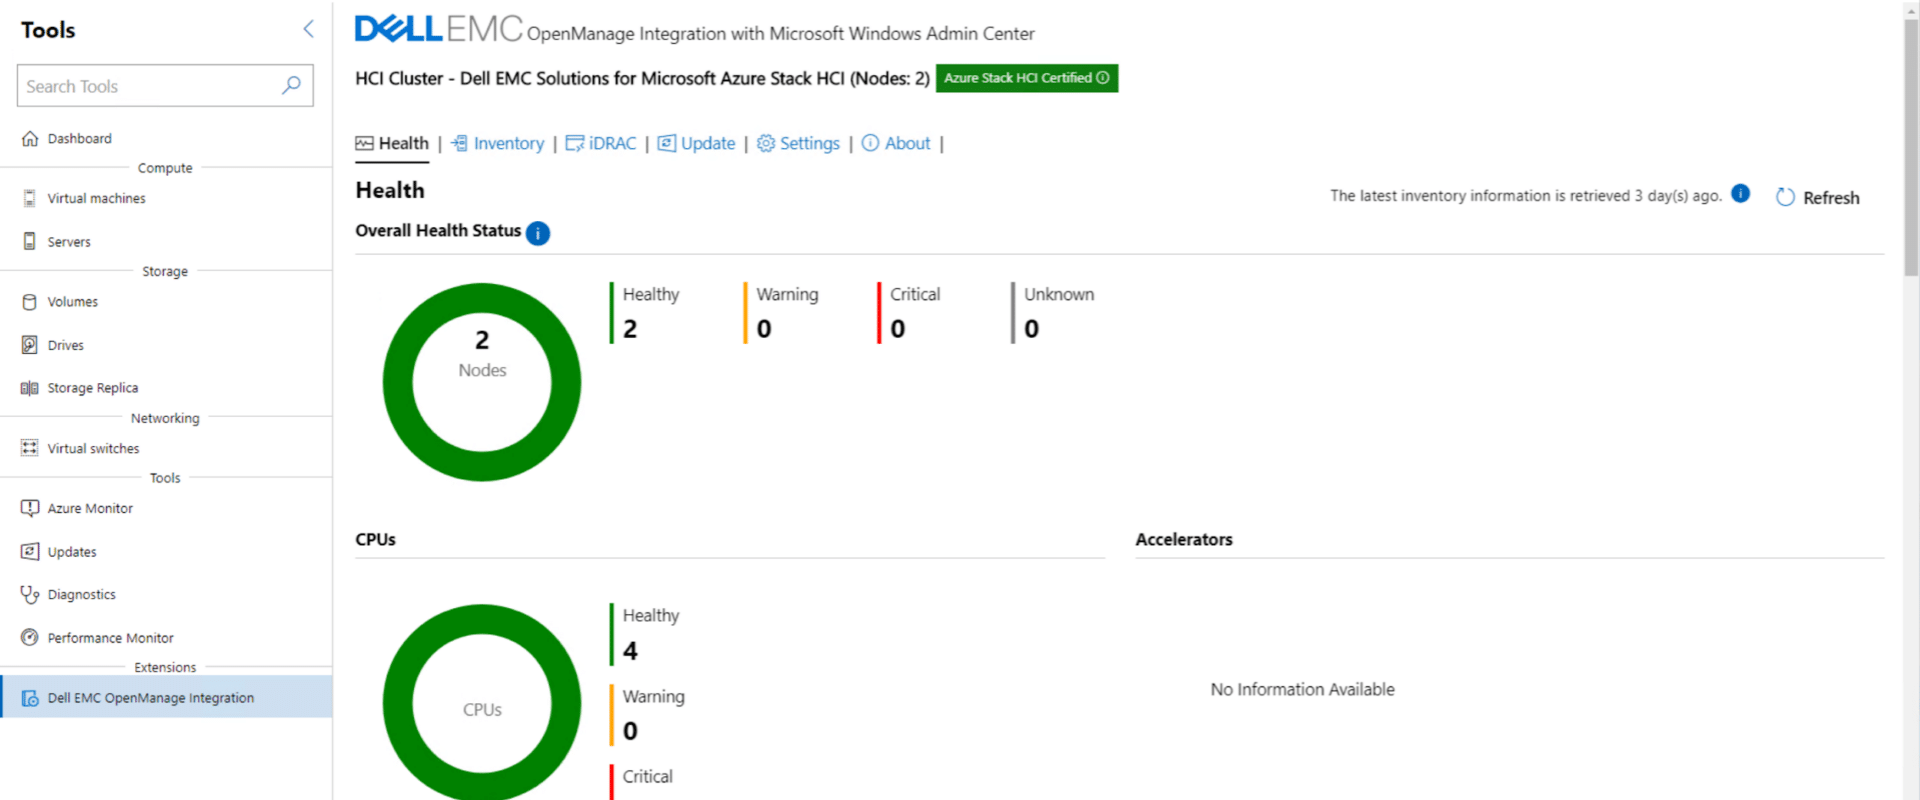Select Dell EMC OpenManage Integration extension
1920x800 pixels.
point(166,697)
